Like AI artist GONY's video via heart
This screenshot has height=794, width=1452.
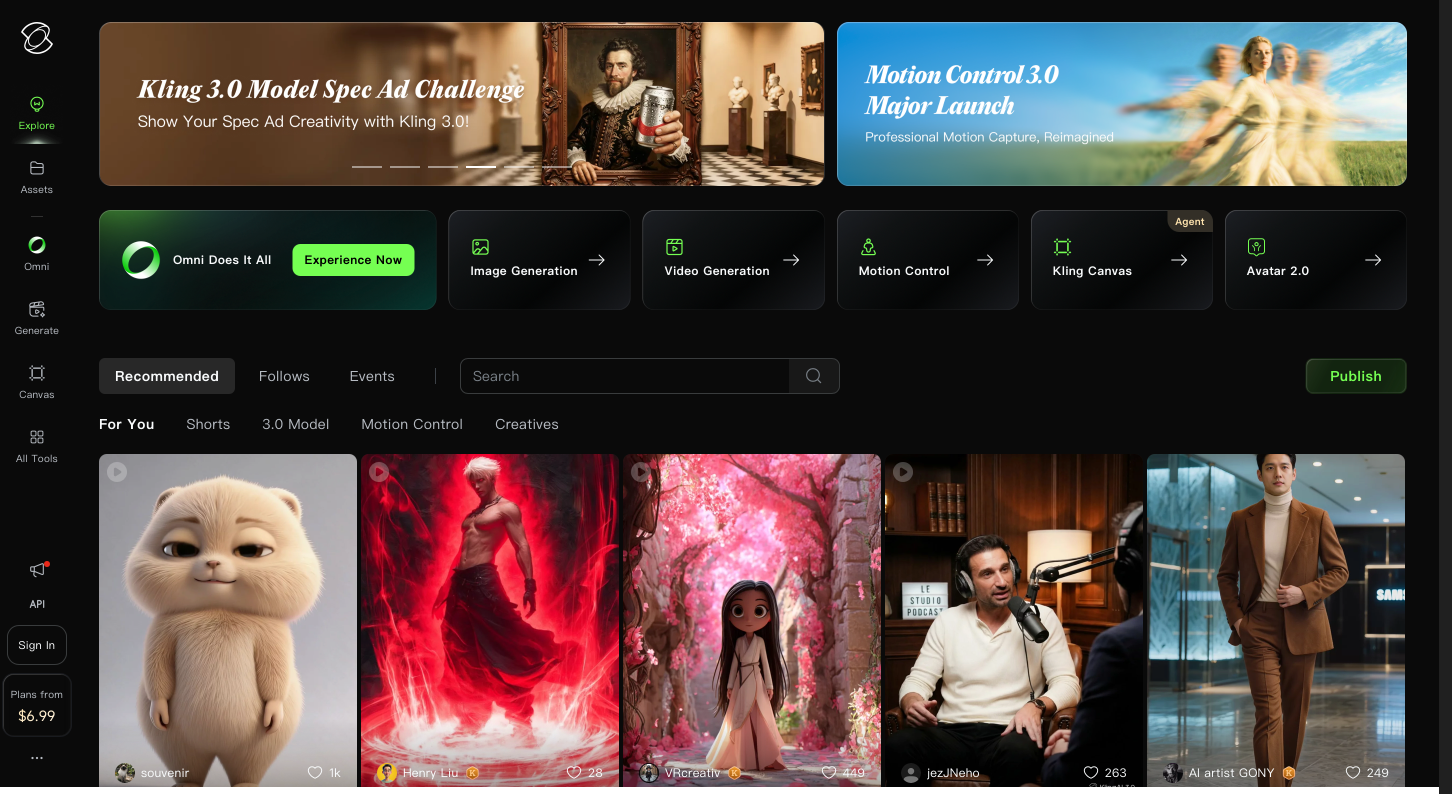click(1353, 773)
